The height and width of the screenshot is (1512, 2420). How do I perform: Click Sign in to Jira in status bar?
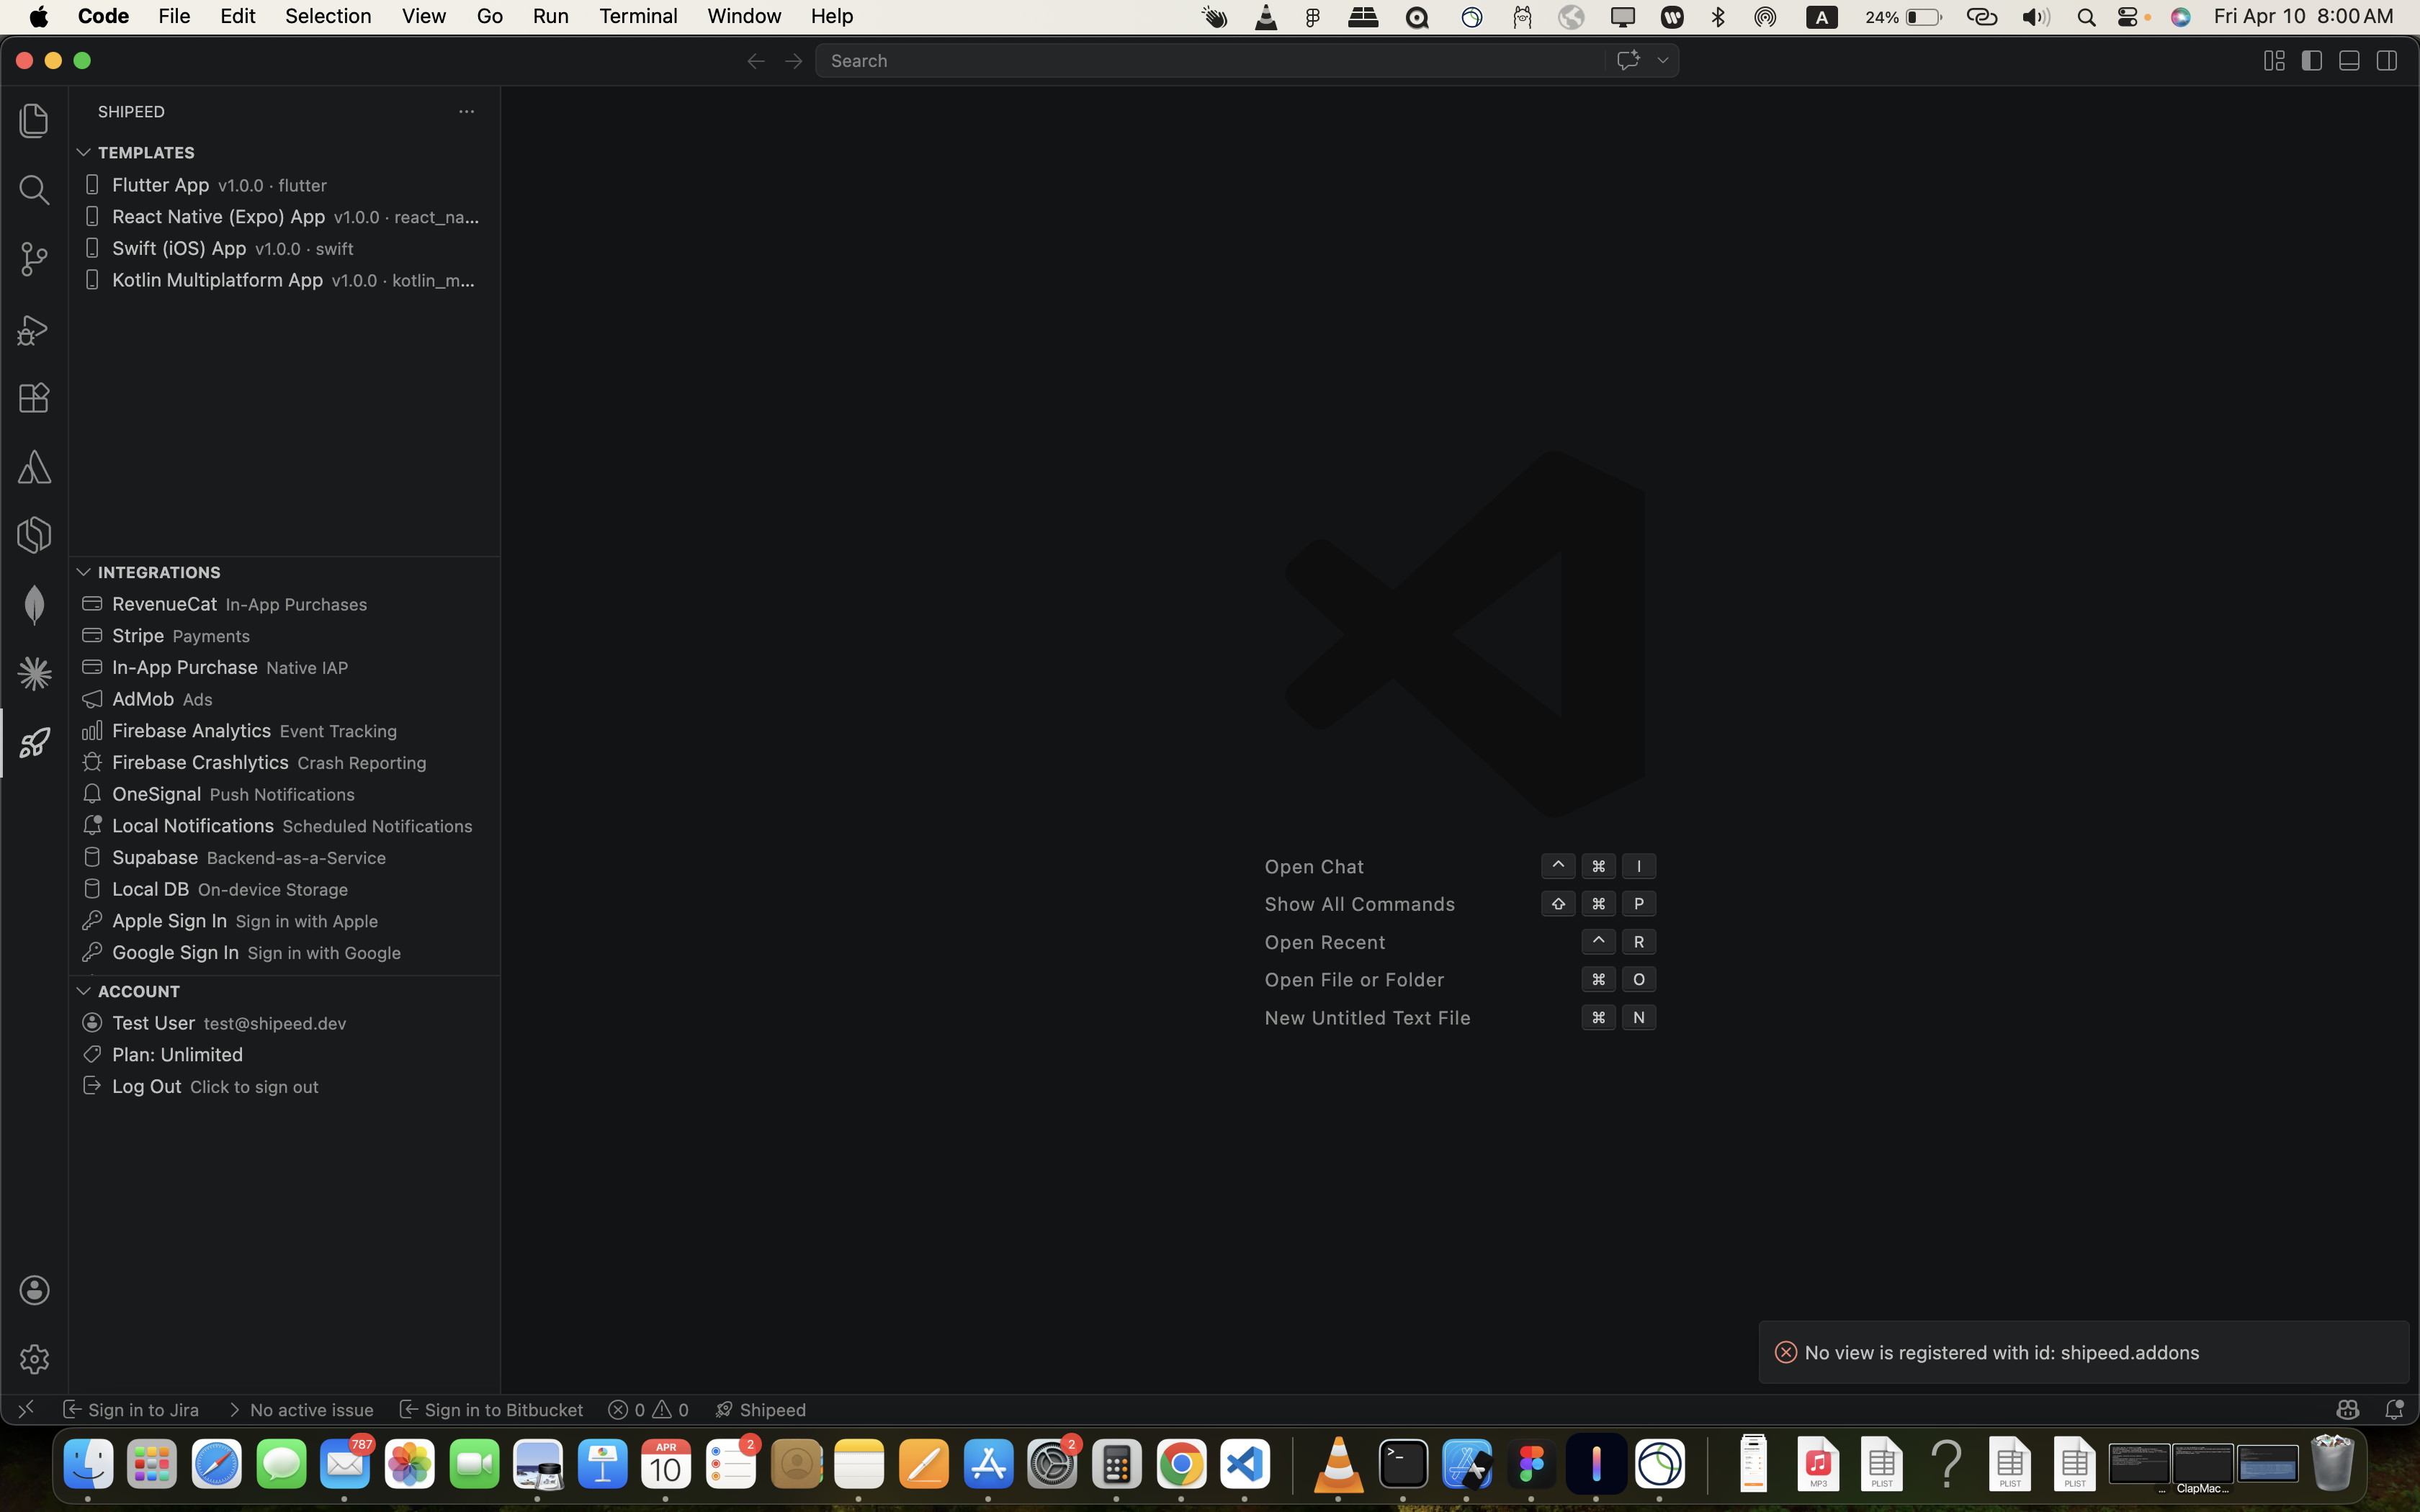(131, 1409)
